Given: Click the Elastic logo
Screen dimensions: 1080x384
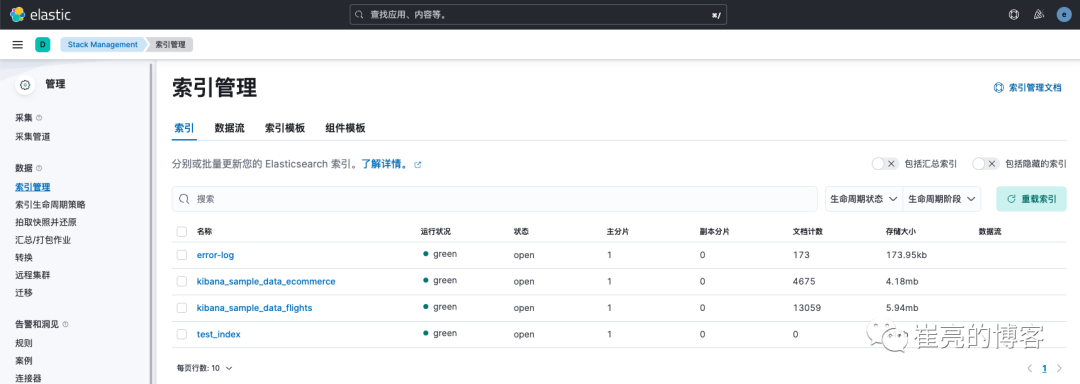Looking at the screenshot, I should [x=41, y=14].
